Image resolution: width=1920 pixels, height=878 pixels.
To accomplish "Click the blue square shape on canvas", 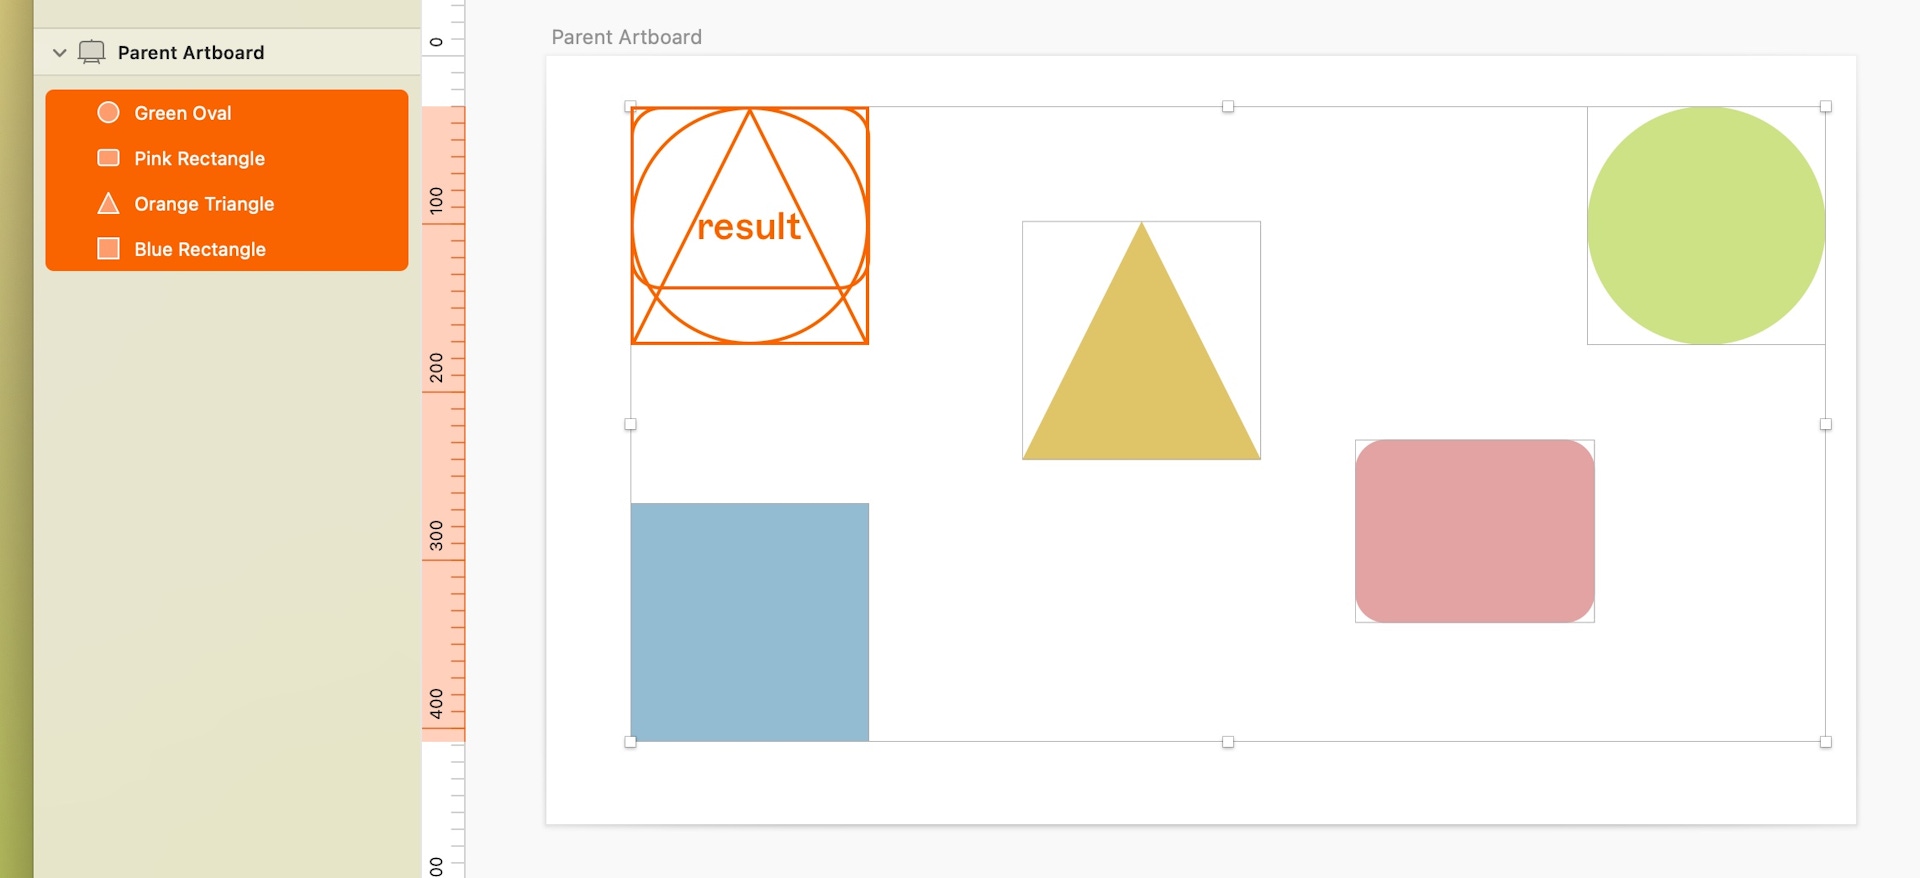I will [x=750, y=622].
